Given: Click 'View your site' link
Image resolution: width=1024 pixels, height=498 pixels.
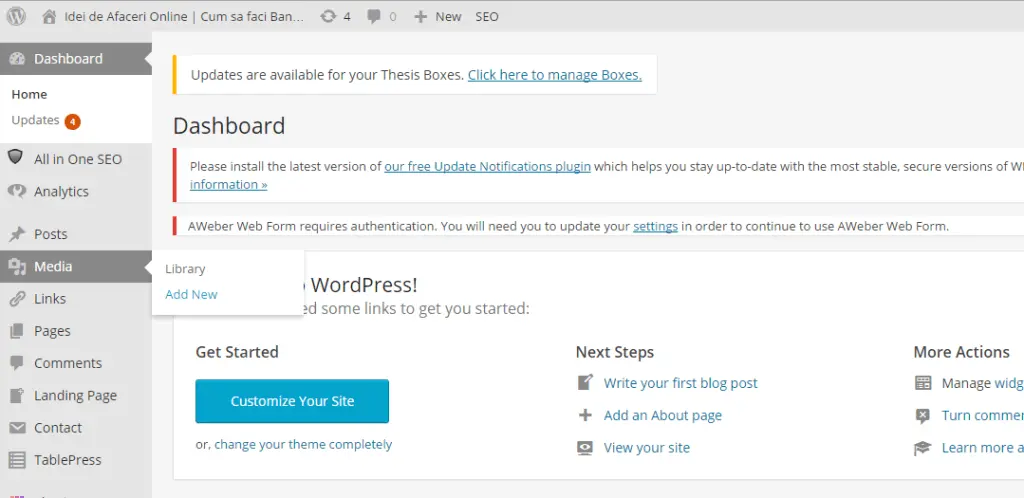Looking at the screenshot, I should [647, 448].
